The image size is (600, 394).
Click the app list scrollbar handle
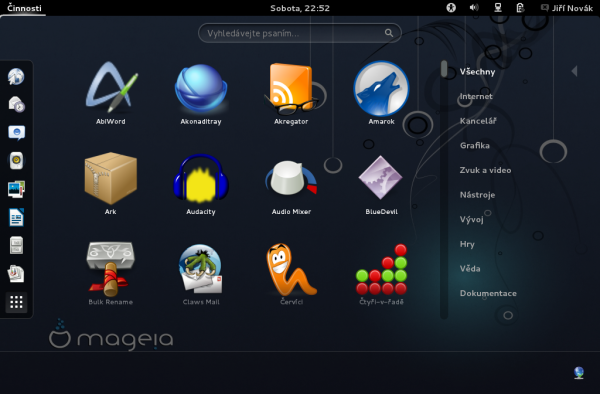pos(444,69)
